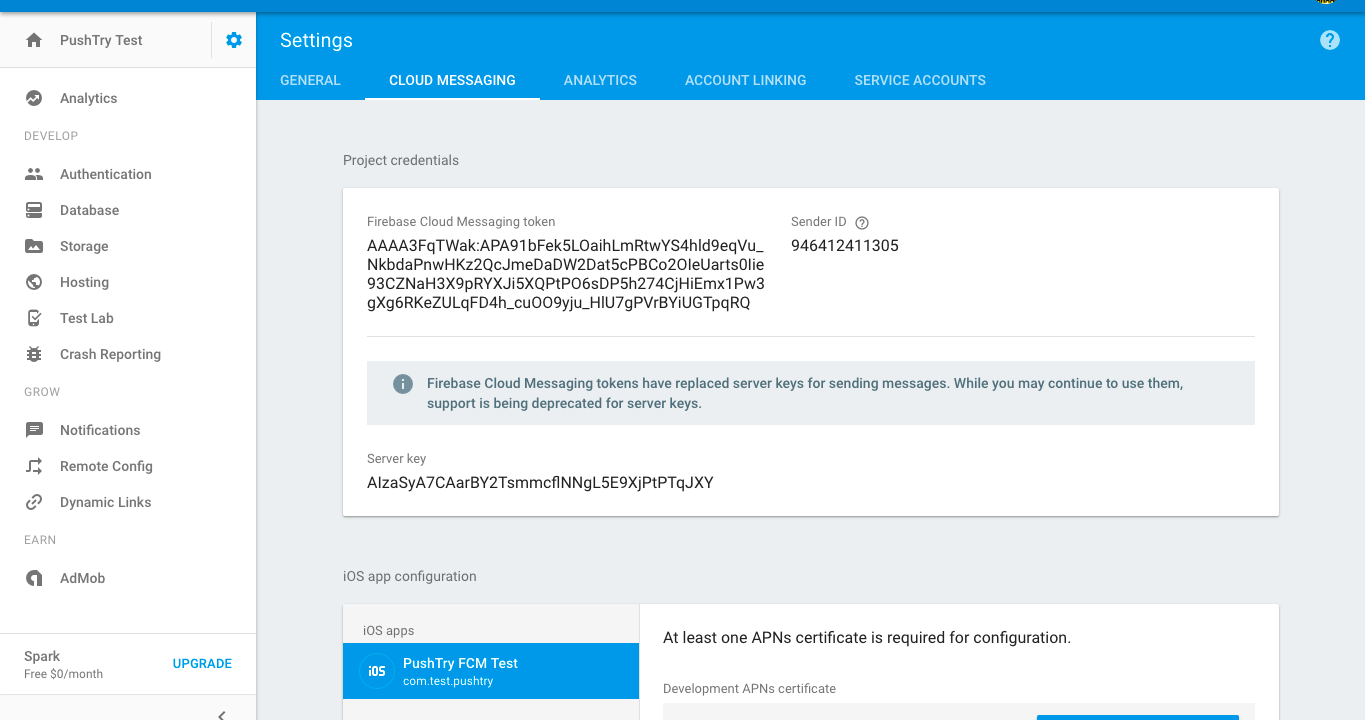The height and width of the screenshot is (720, 1365).
Task: Click the Hosting globe icon
Action: (x=34, y=282)
